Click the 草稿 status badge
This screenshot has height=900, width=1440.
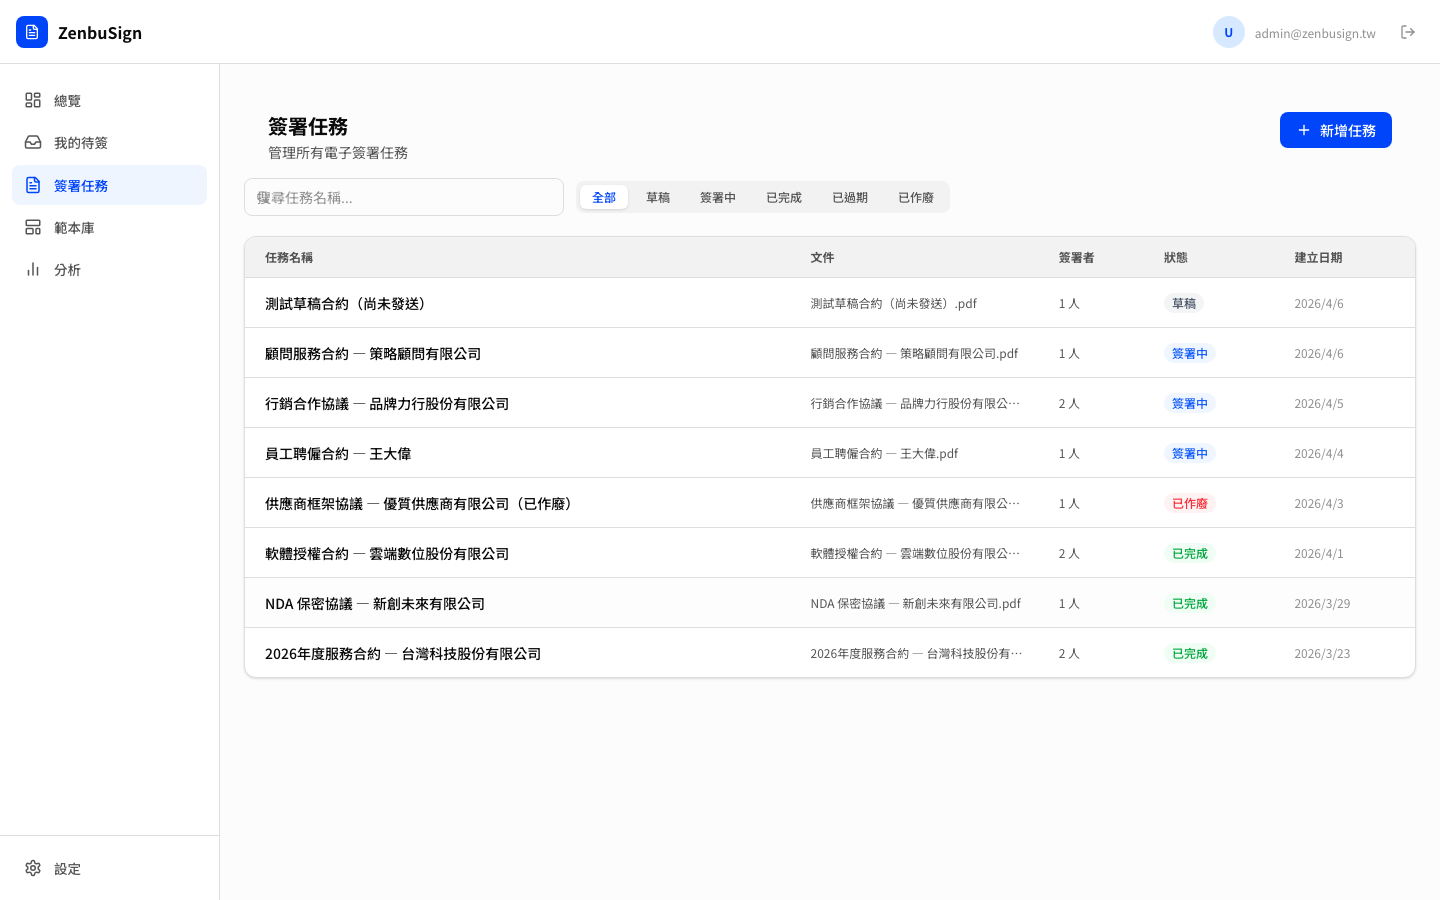[x=1184, y=303]
